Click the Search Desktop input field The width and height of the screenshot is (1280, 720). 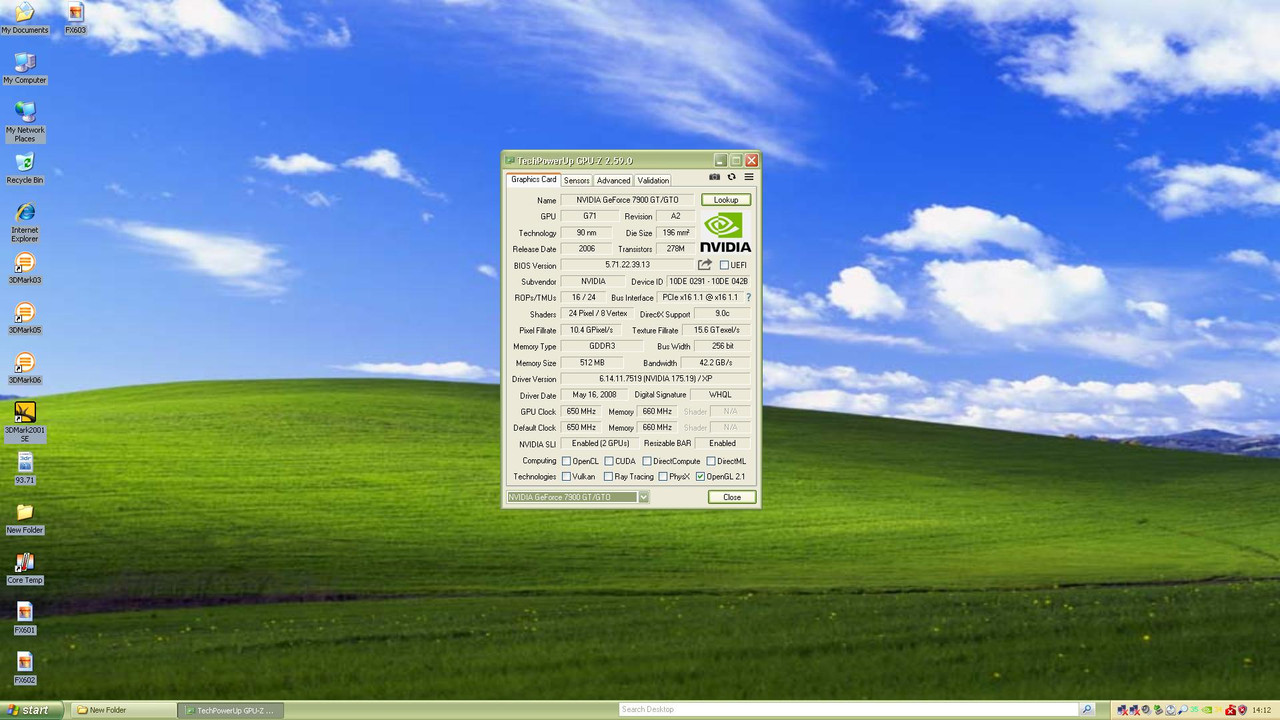pos(848,709)
